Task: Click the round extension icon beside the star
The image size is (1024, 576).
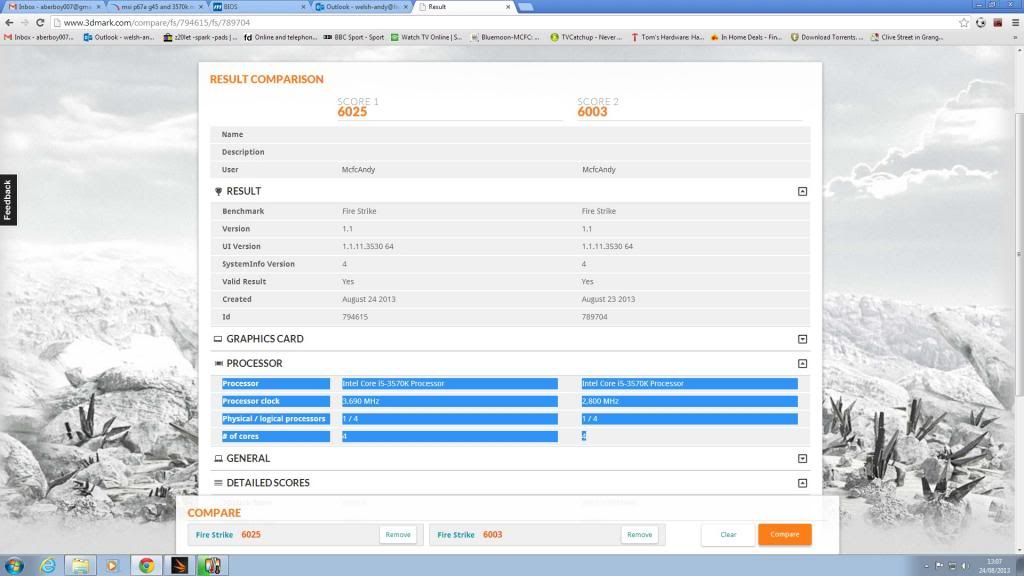Action: click(981, 22)
